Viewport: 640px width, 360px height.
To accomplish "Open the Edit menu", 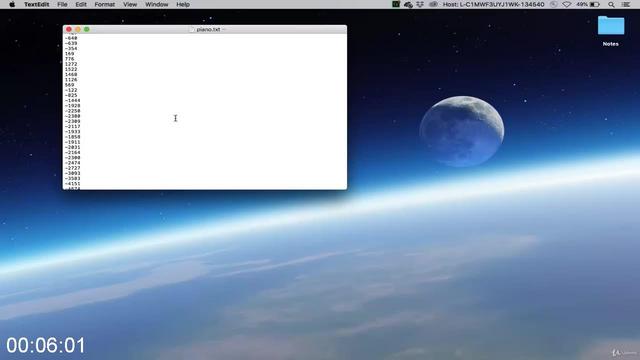I will [81, 4].
